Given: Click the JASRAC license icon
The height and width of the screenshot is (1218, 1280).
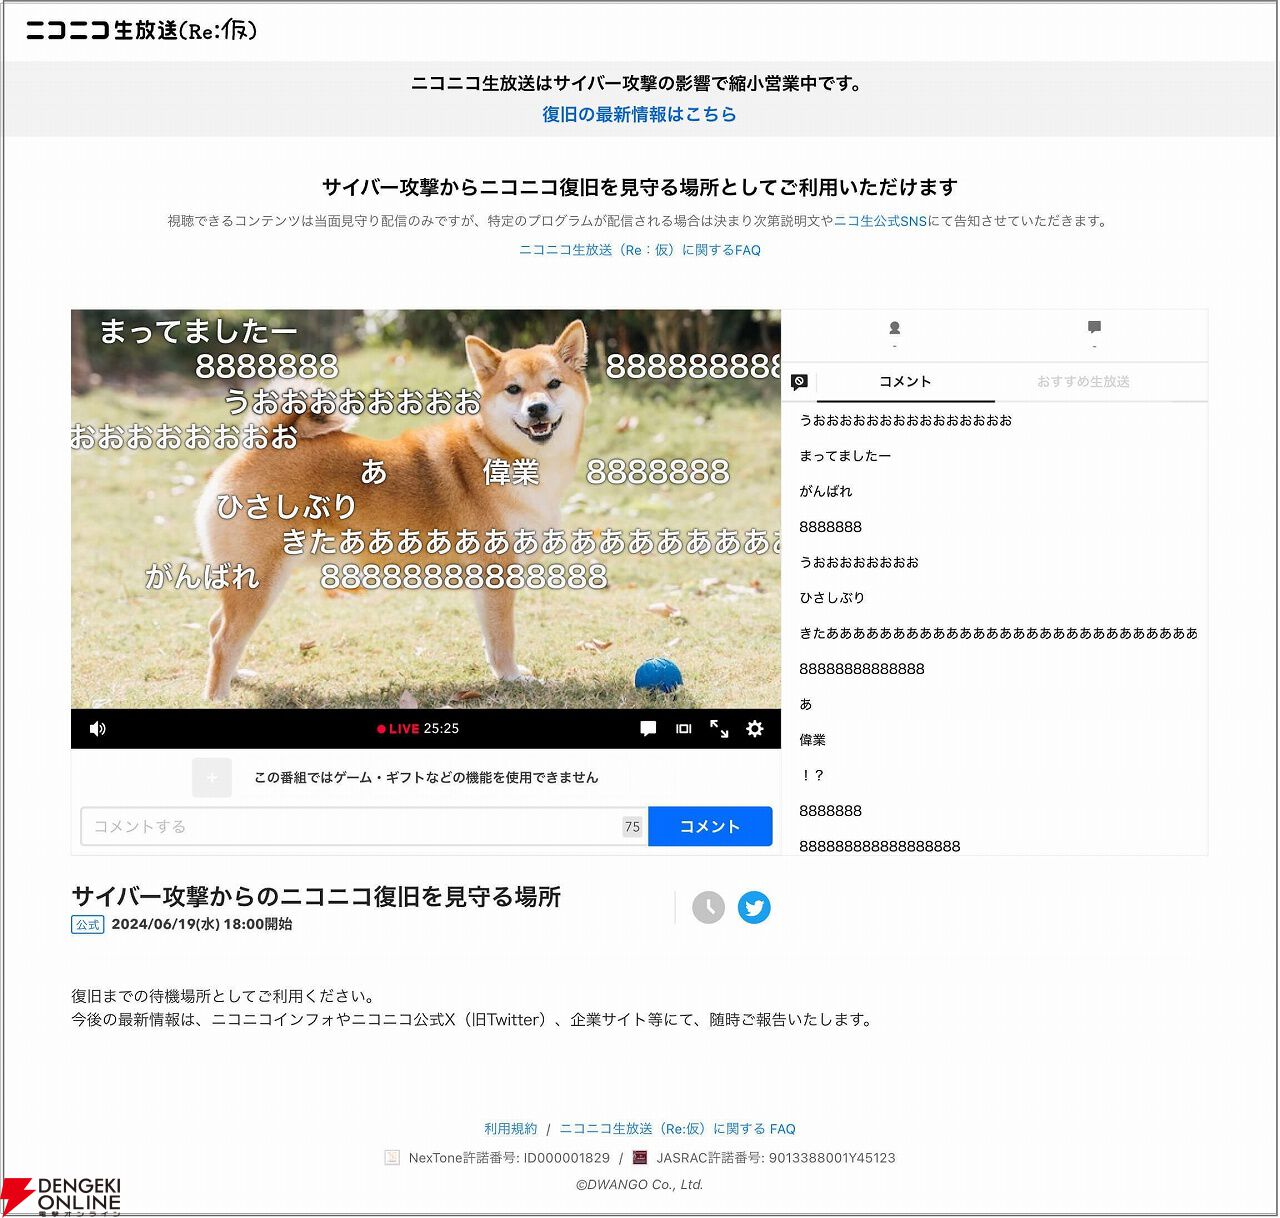Looking at the screenshot, I should 640,1157.
